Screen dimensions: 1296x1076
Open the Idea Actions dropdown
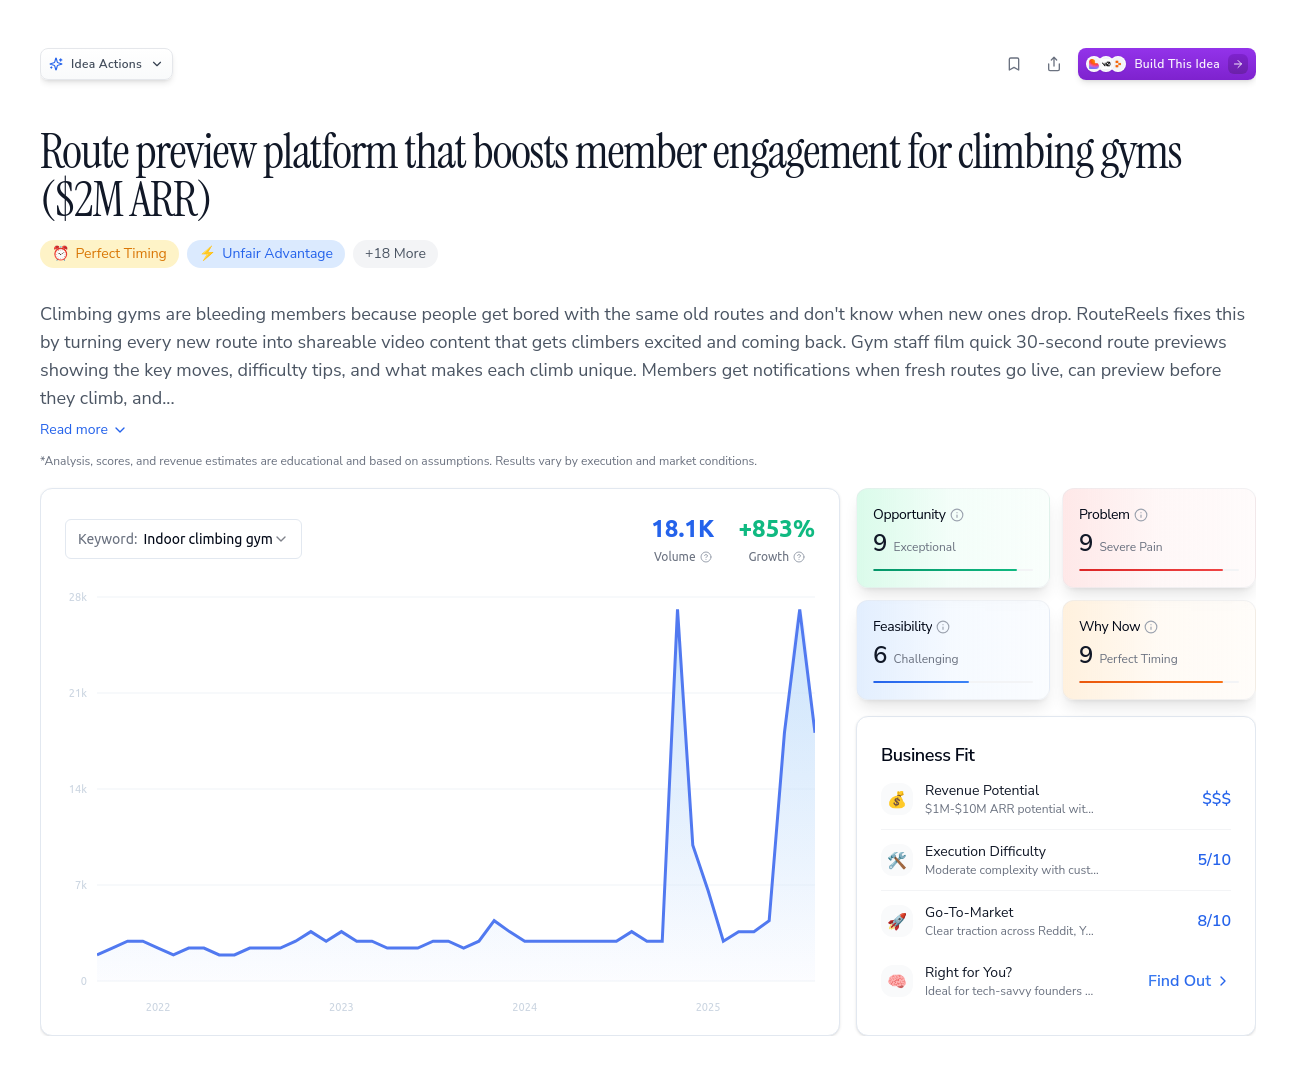[106, 63]
